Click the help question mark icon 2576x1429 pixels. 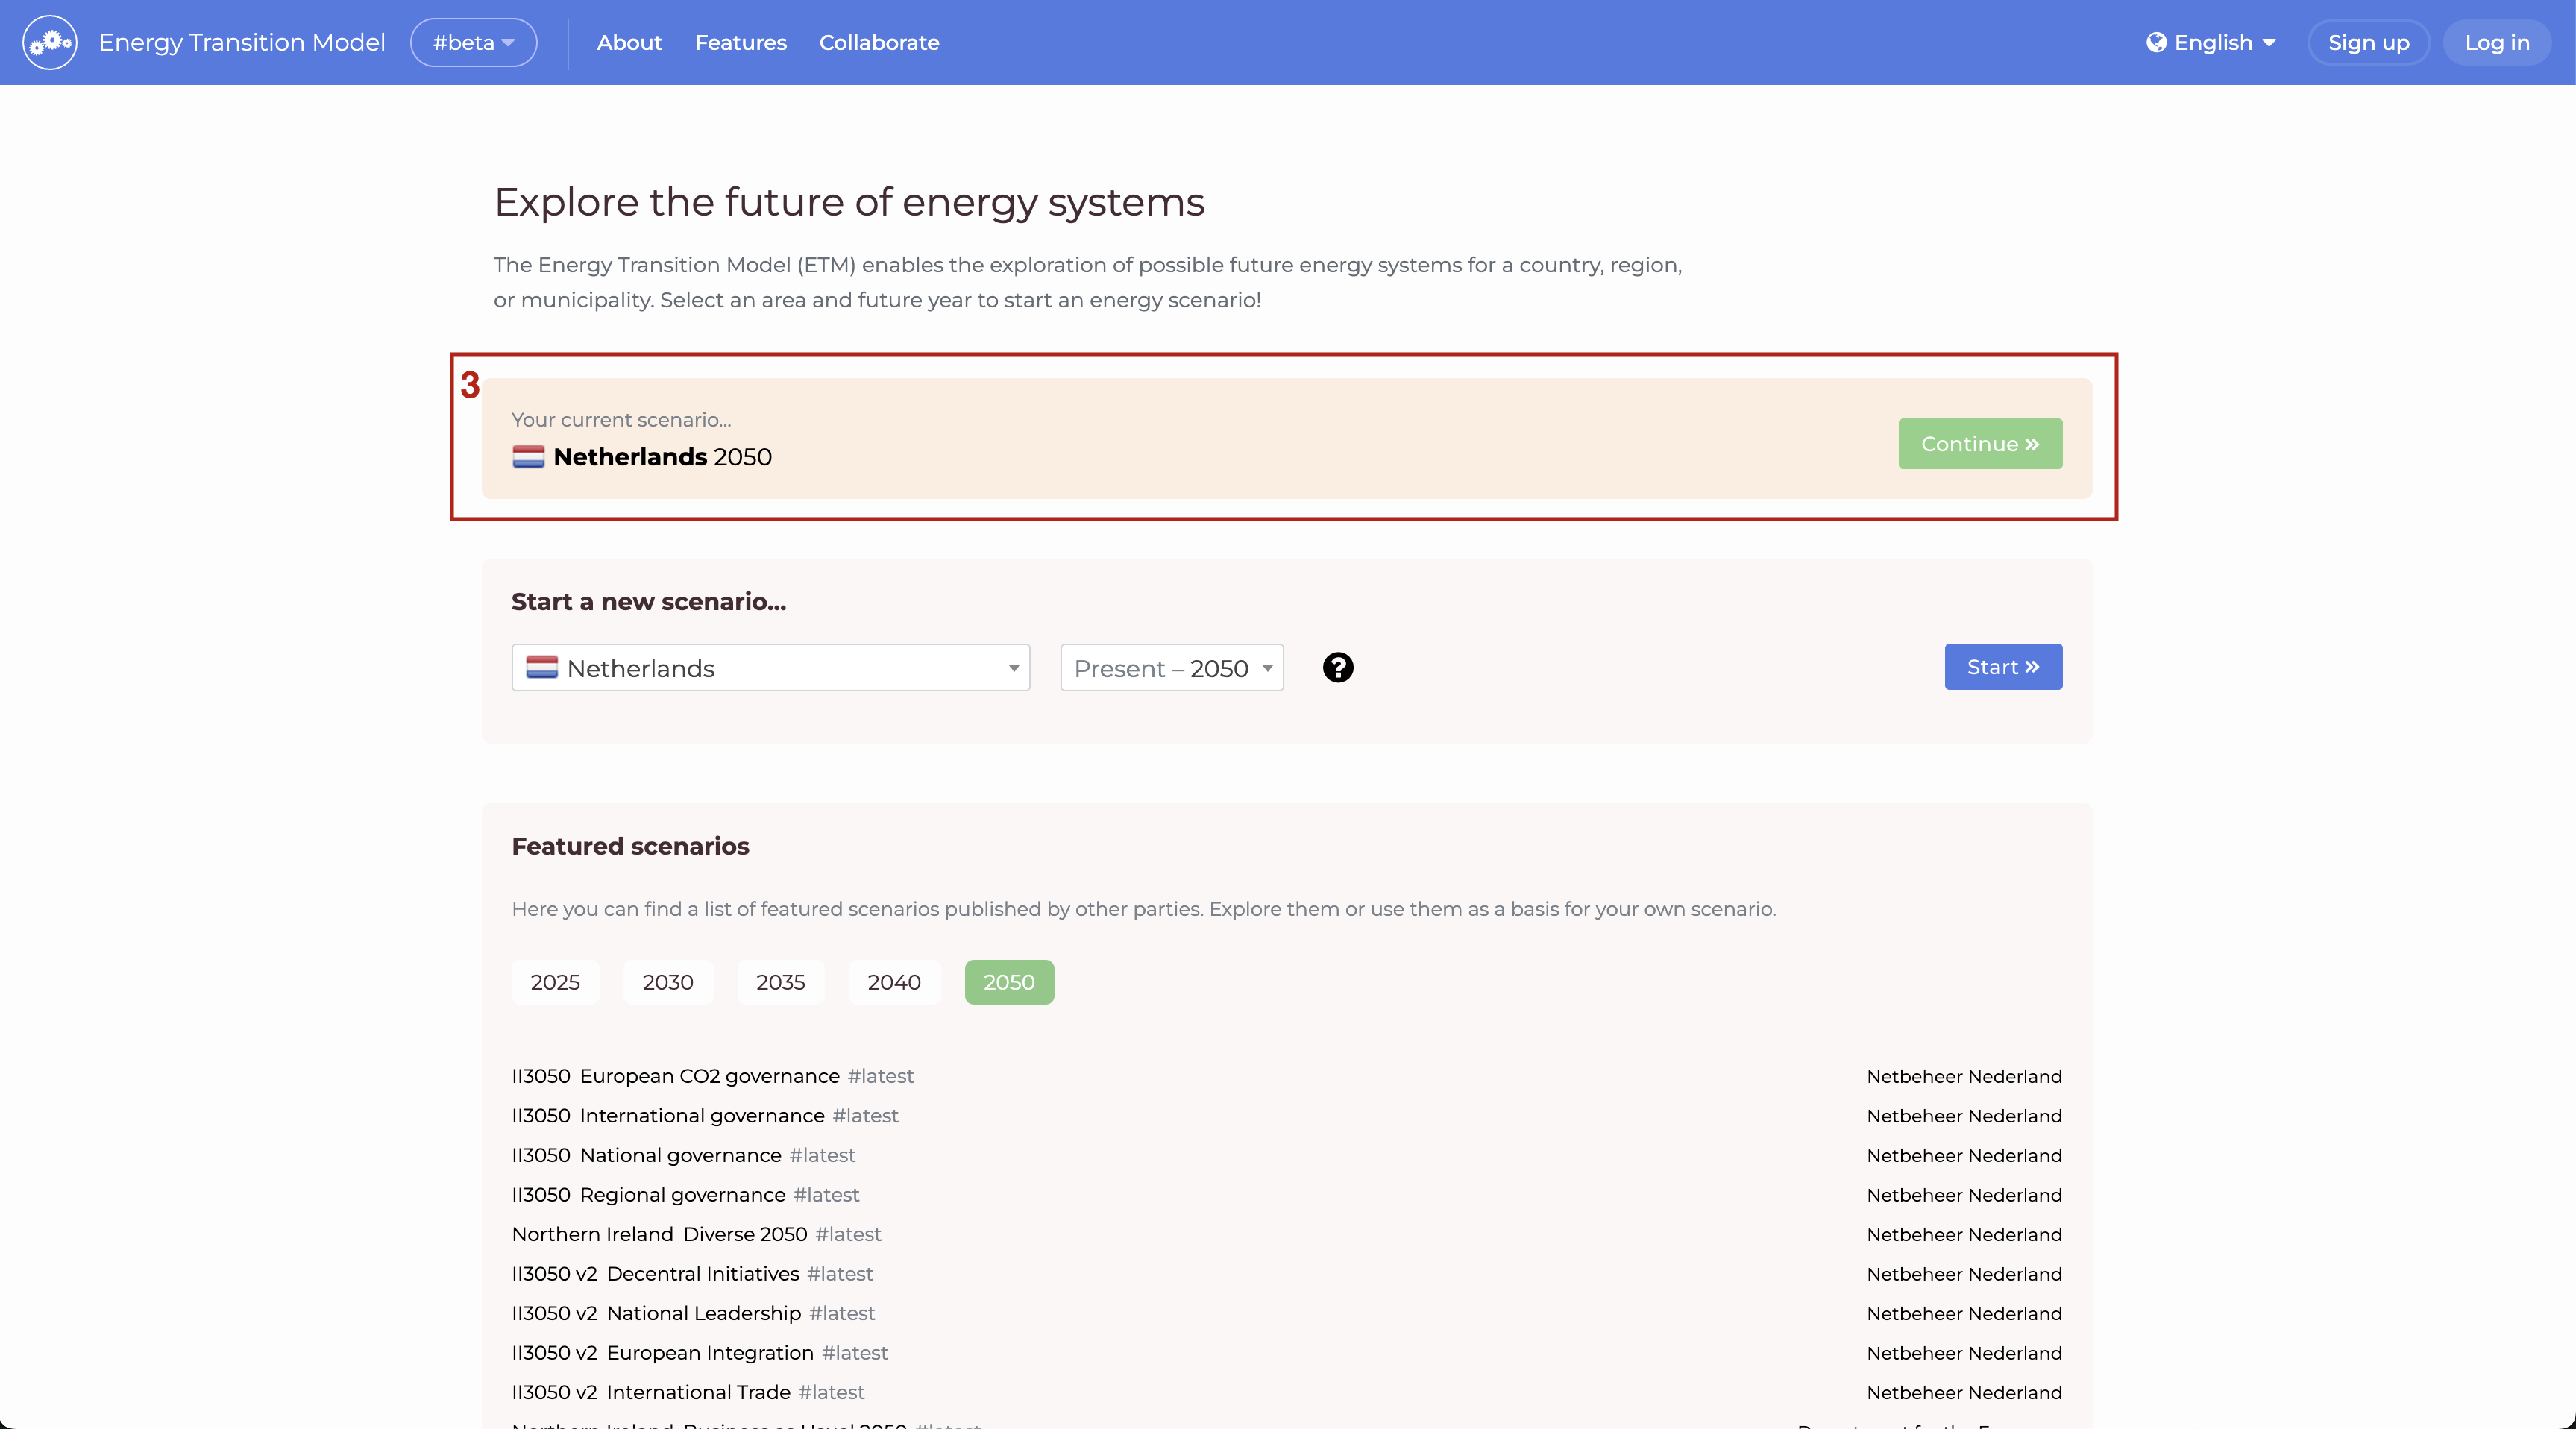[x=1337, y=668]
